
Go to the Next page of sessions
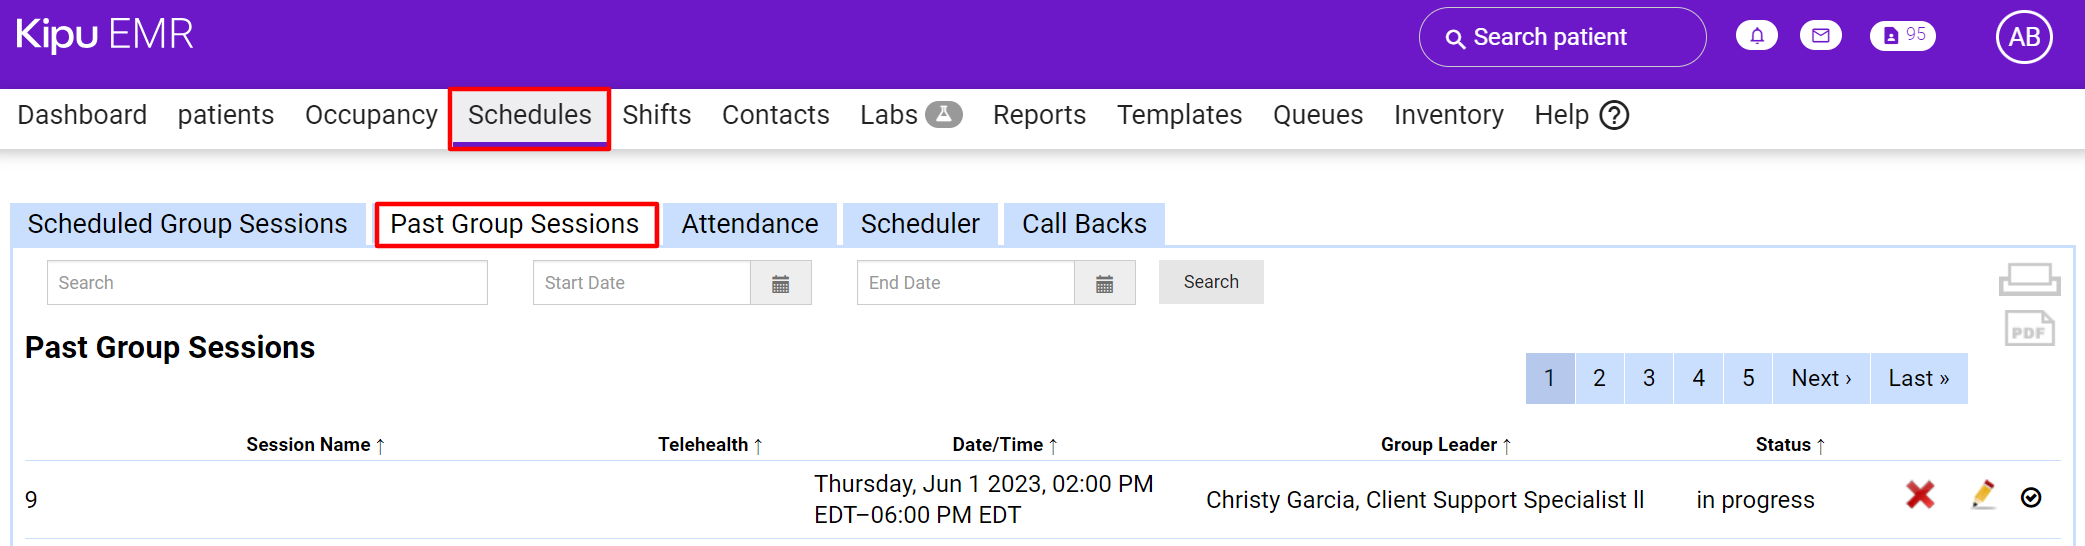pos(1820,378)
